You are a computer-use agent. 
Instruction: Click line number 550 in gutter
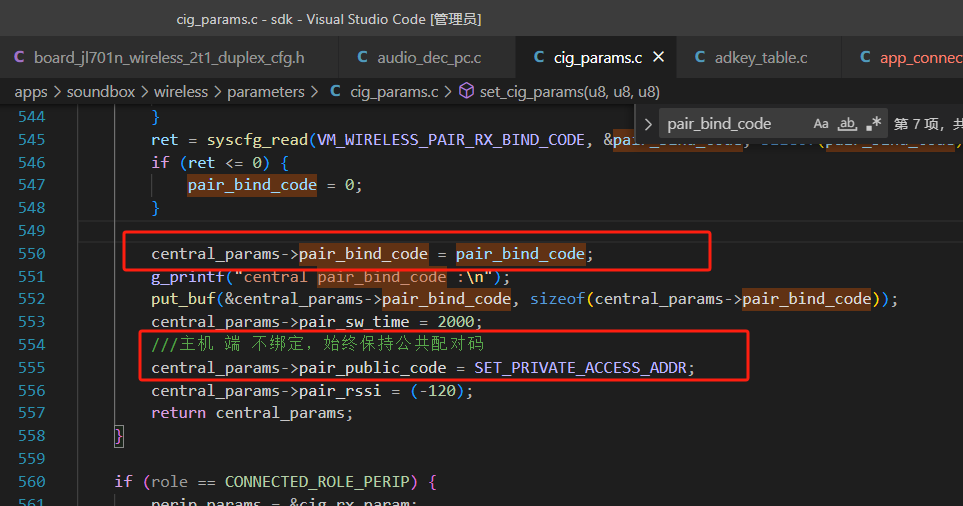31,254
